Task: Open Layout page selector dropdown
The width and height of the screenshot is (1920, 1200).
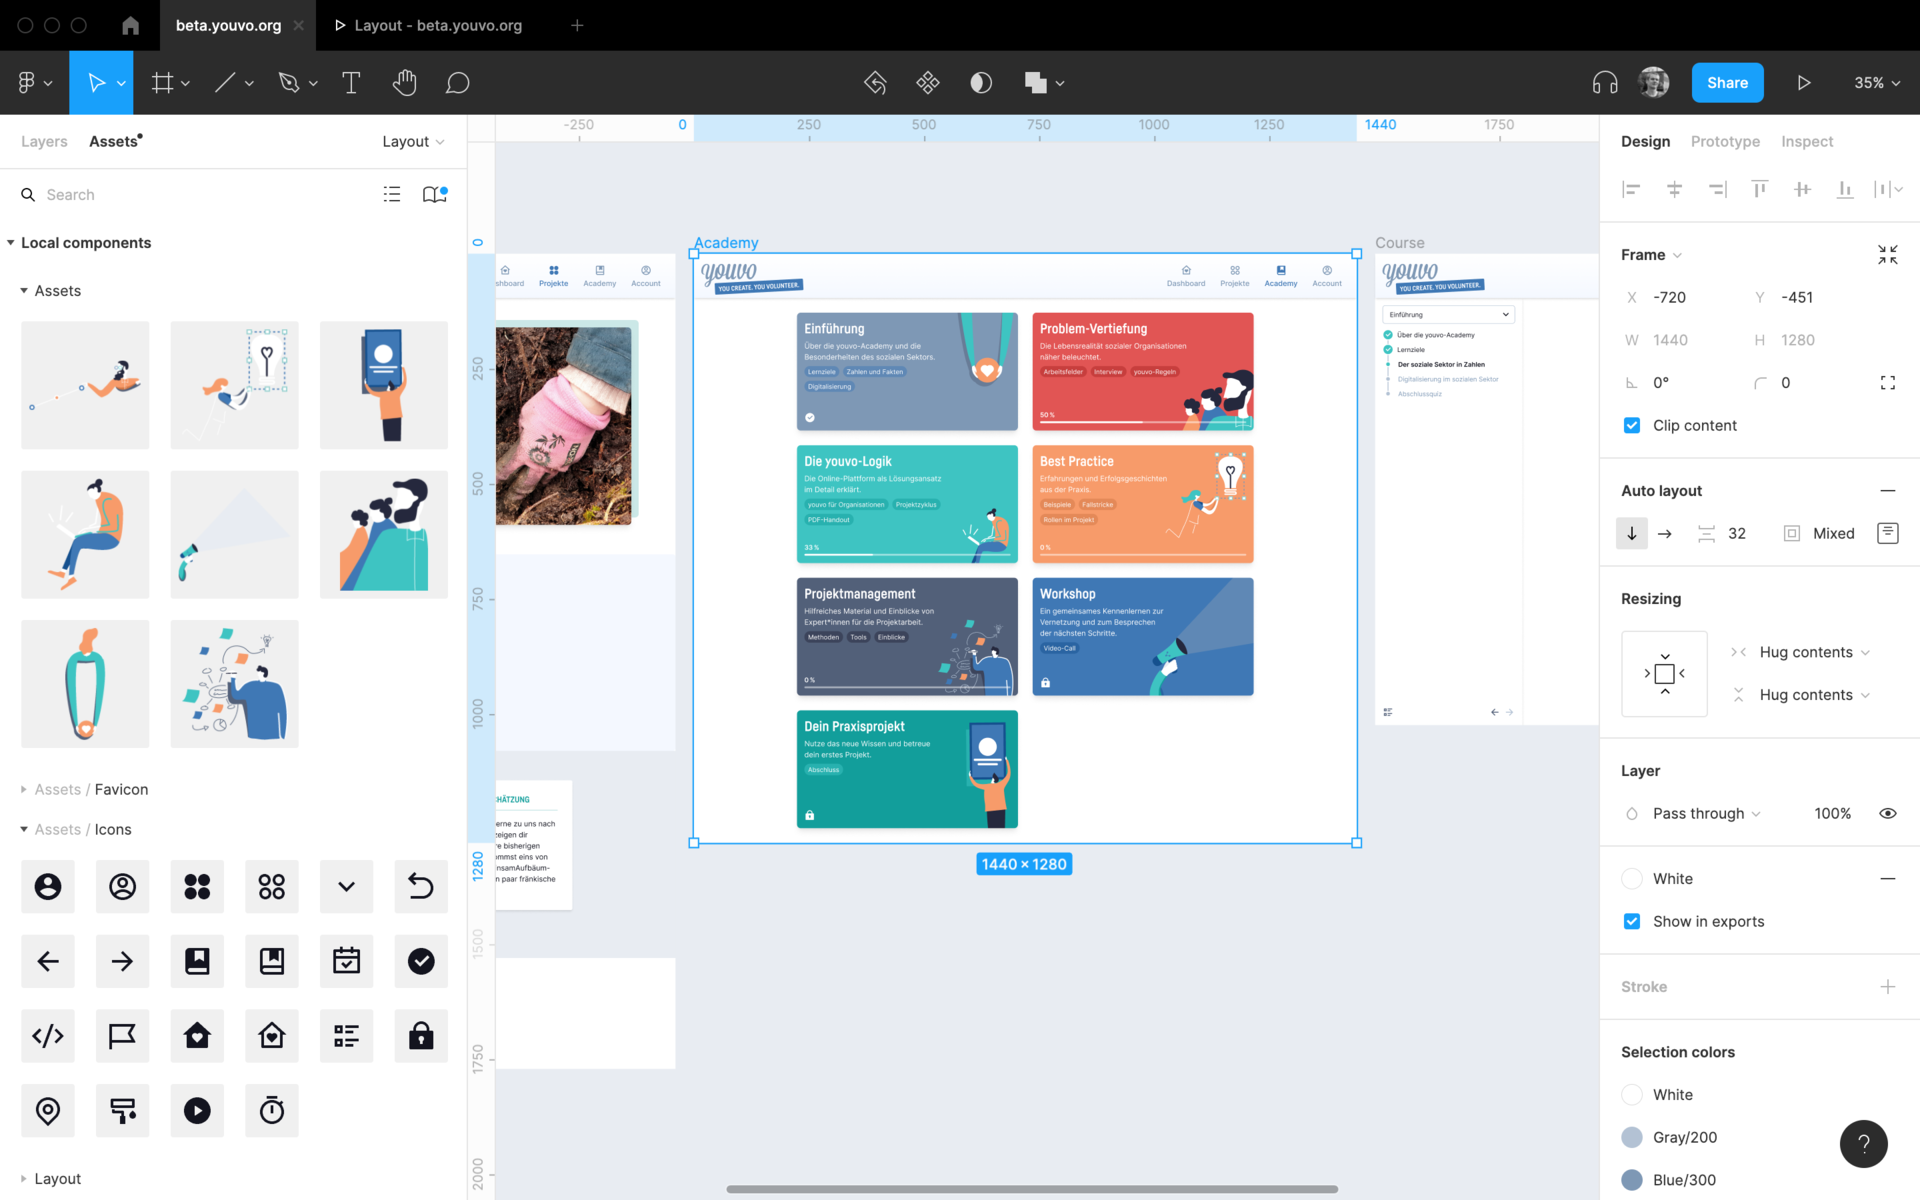Action: coord(413,141)
